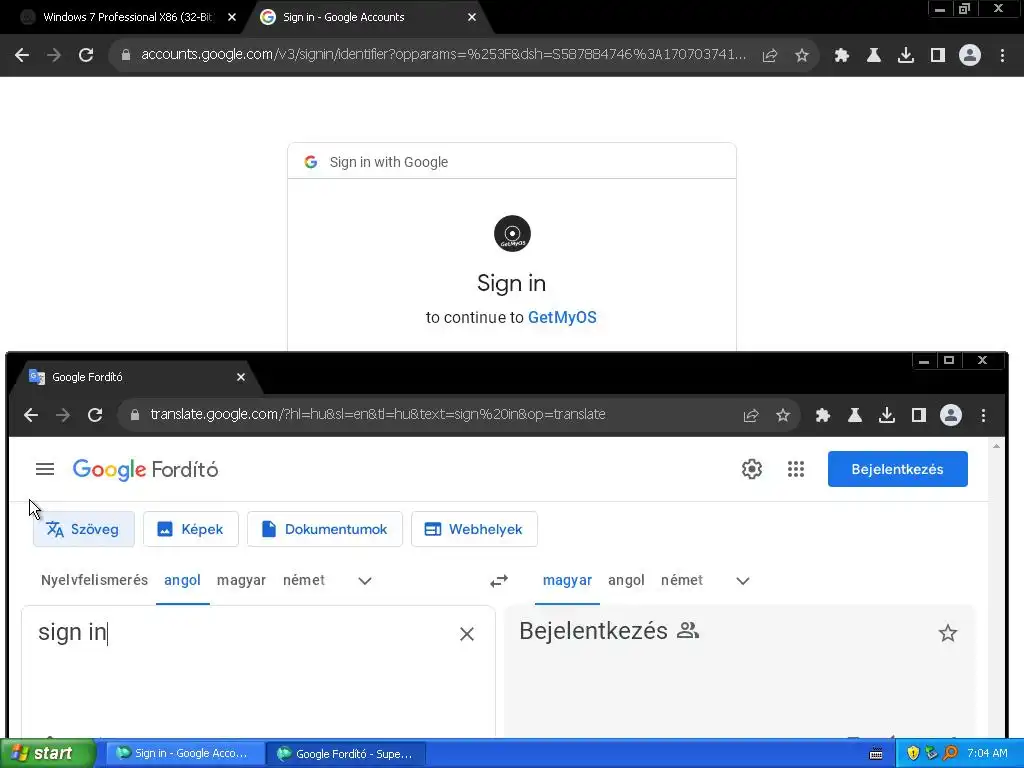
Task: Open three-dot Chrome menu in Sign in window
Action: click(x=1002, y=56)
